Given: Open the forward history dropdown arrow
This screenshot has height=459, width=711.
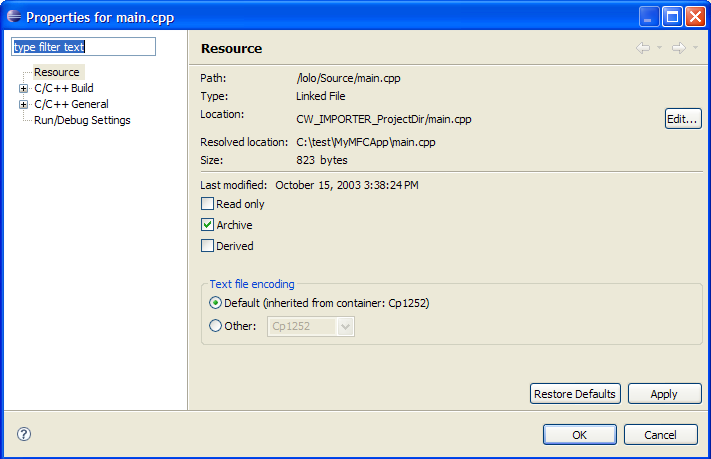Looking at the screenshot, I should (x=695, y=48).
